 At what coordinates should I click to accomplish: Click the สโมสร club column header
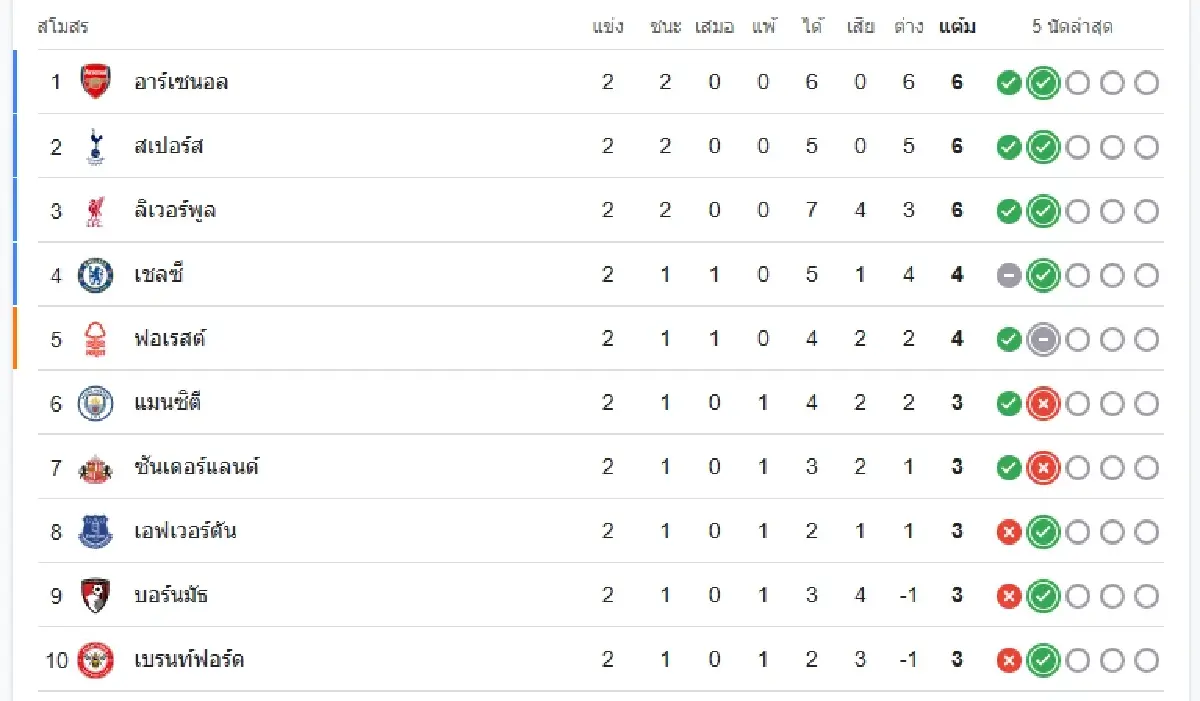click(63, 27)
